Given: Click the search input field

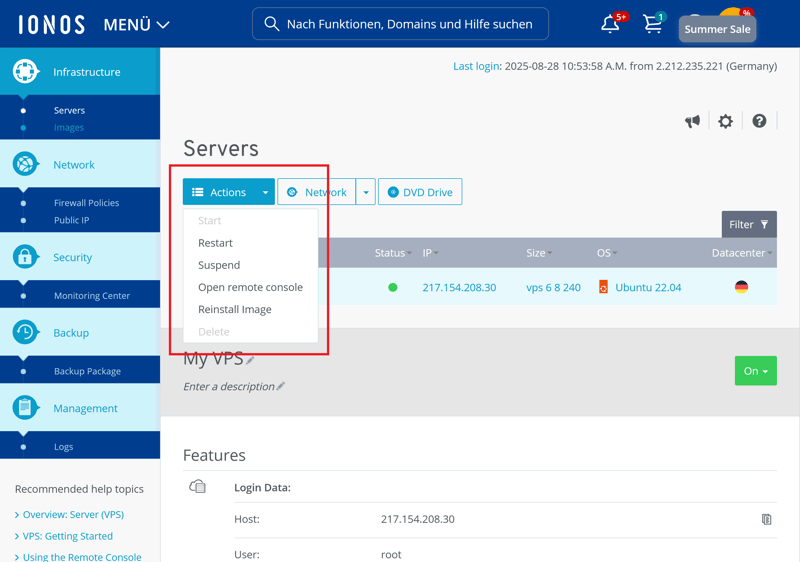Looking at the screenshot, I should click(x=410, y=24).
